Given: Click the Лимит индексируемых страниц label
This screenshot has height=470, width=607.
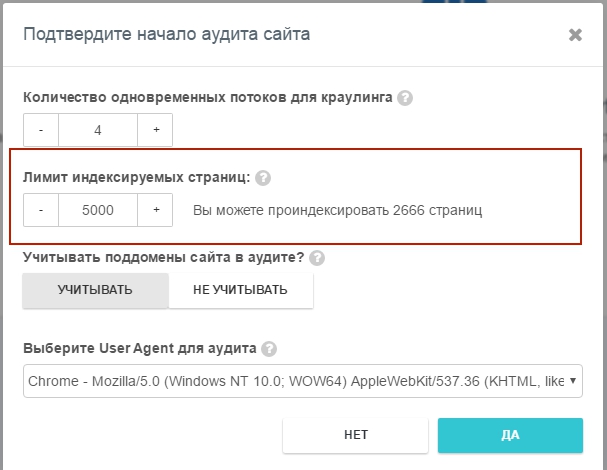Looking at the screenshot, I should 136,177.
